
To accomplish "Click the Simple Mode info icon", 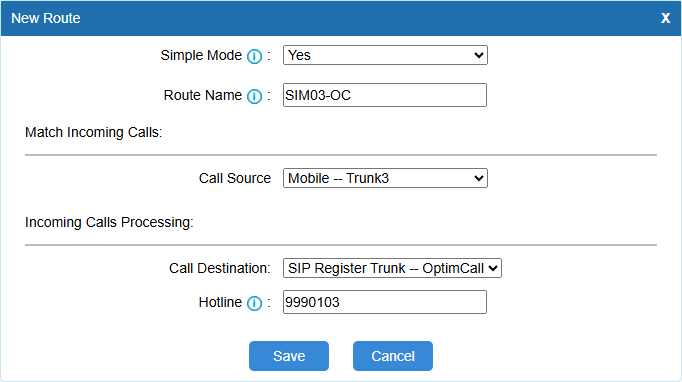I will click(254, 56).
